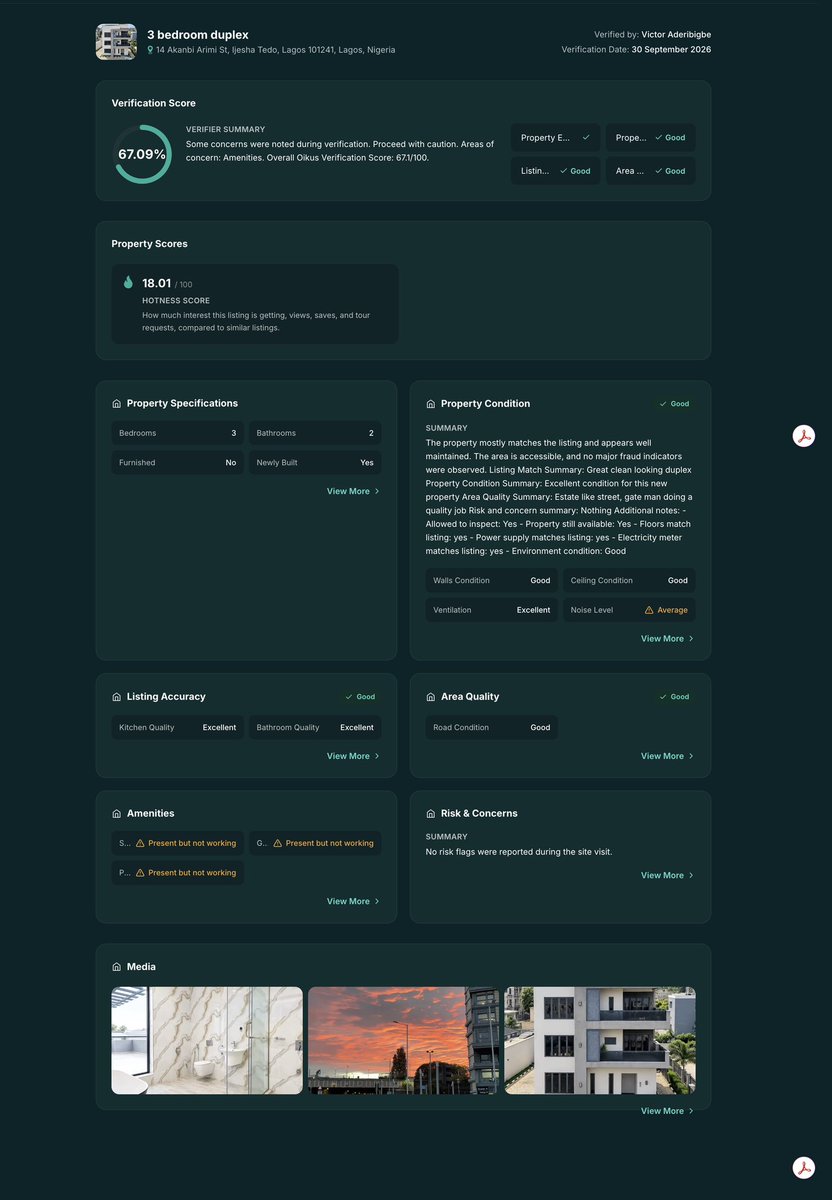The image size is (832, 1200).
Task: Expand View More under Property Specifications
Action: pos(353,491)
